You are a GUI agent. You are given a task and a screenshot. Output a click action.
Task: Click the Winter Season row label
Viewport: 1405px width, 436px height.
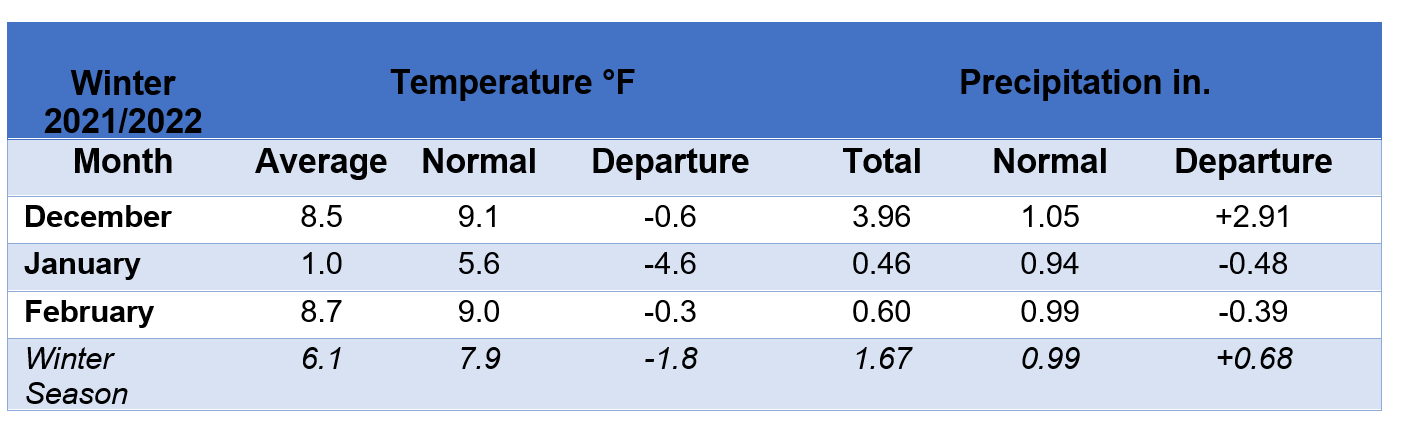[76, 375]
